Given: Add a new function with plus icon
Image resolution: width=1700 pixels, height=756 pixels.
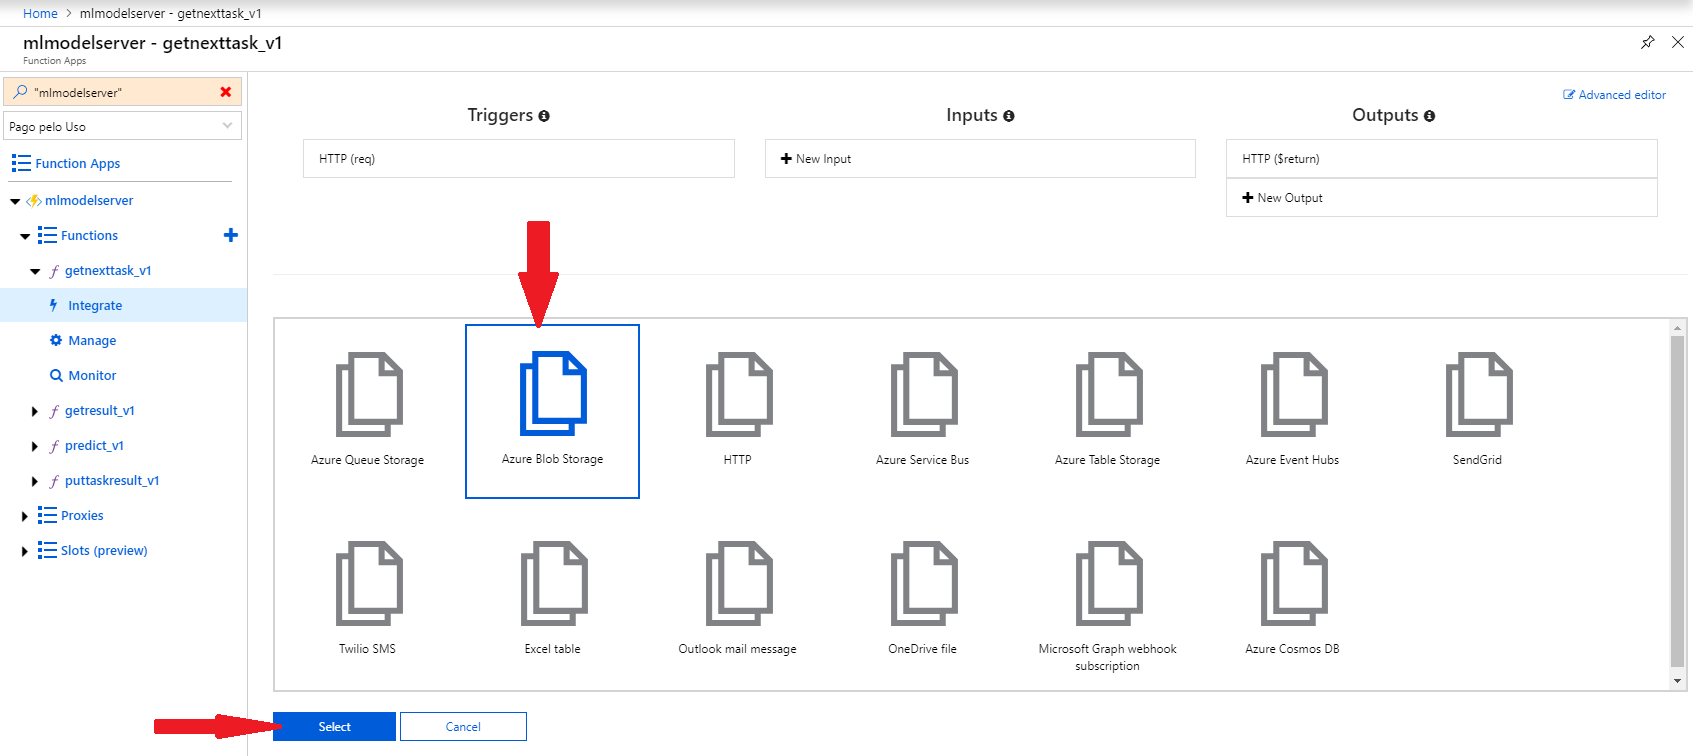Looking at the screenshot, I should pos(231,235).
